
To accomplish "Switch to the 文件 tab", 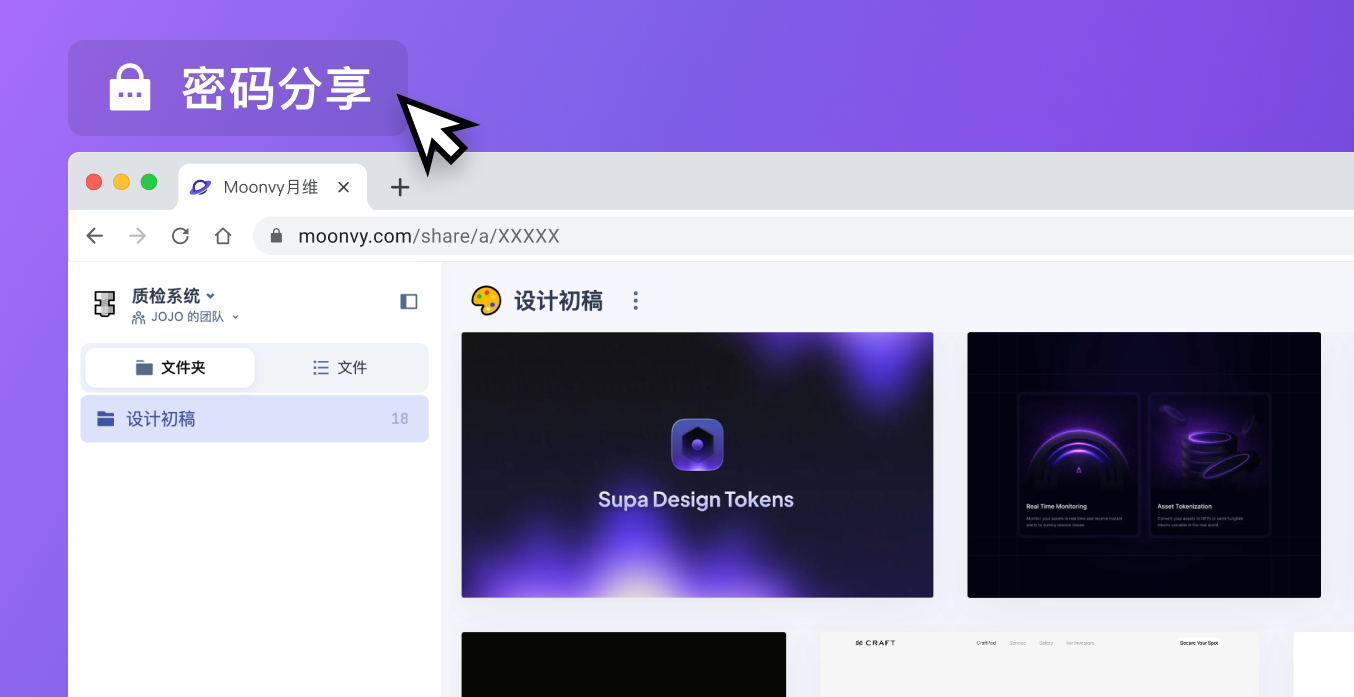I will 340,368.
